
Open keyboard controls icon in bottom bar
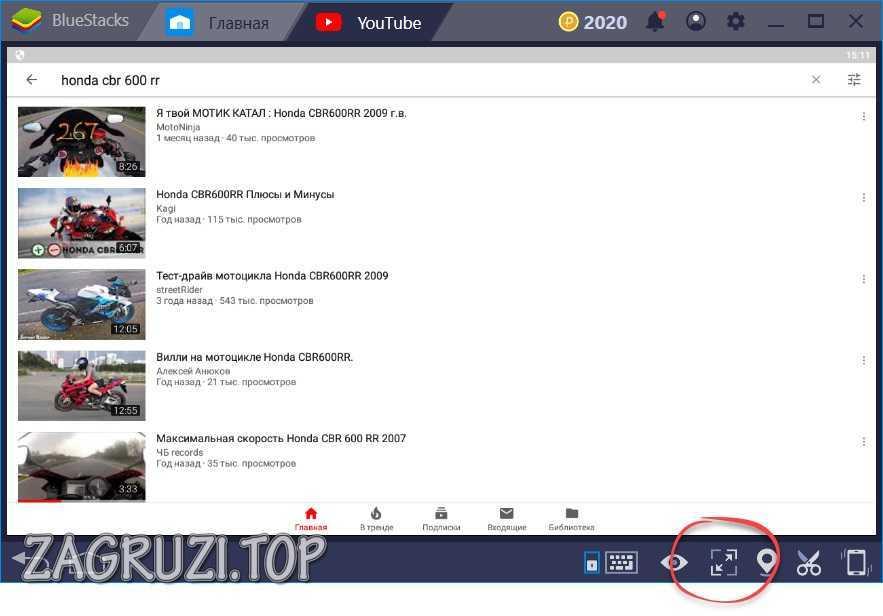point(622,562)
